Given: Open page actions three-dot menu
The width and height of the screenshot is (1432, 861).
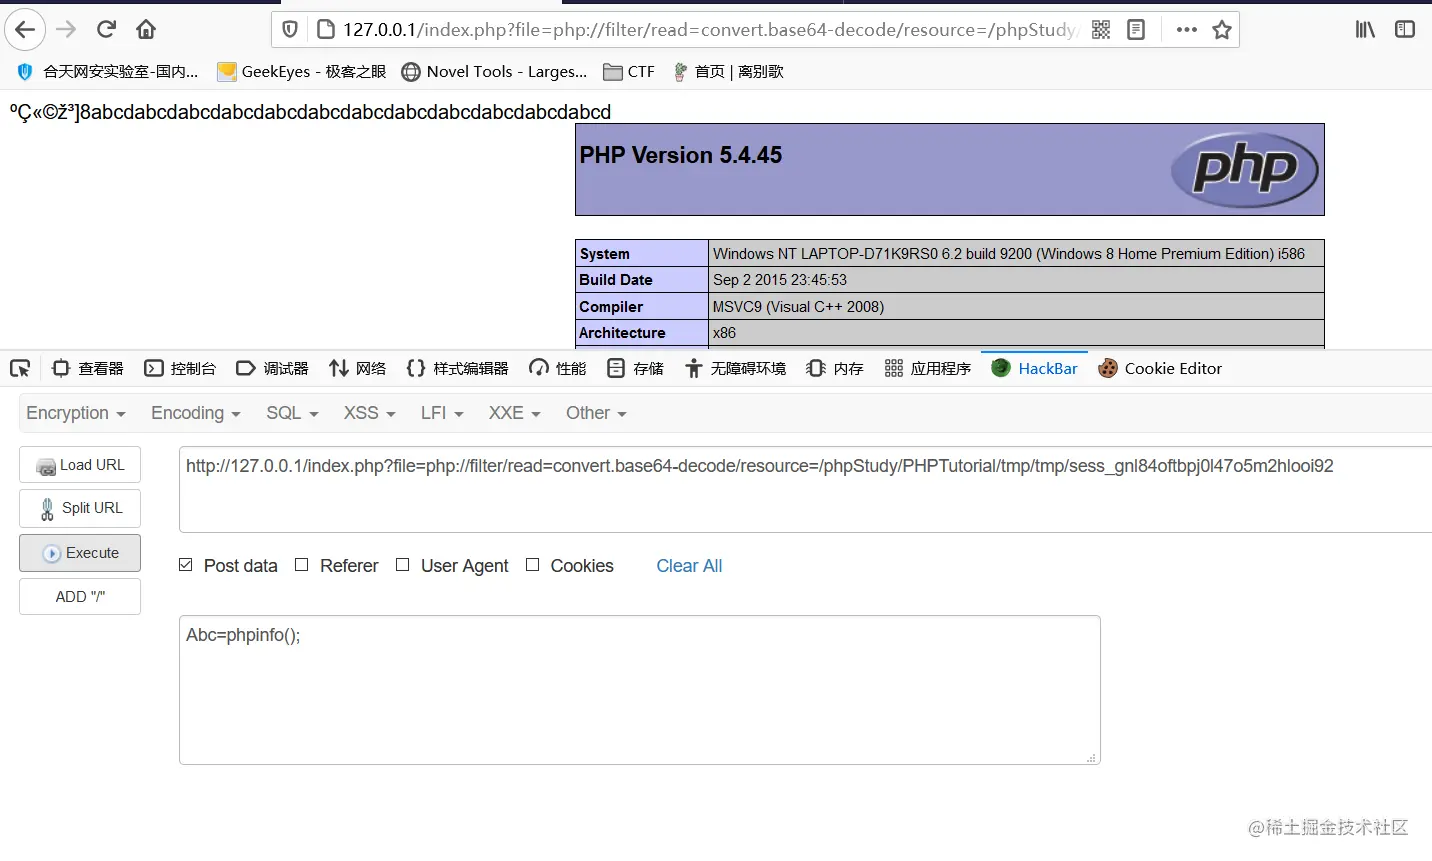Looking at the screenshot, I should point(1187,30).
